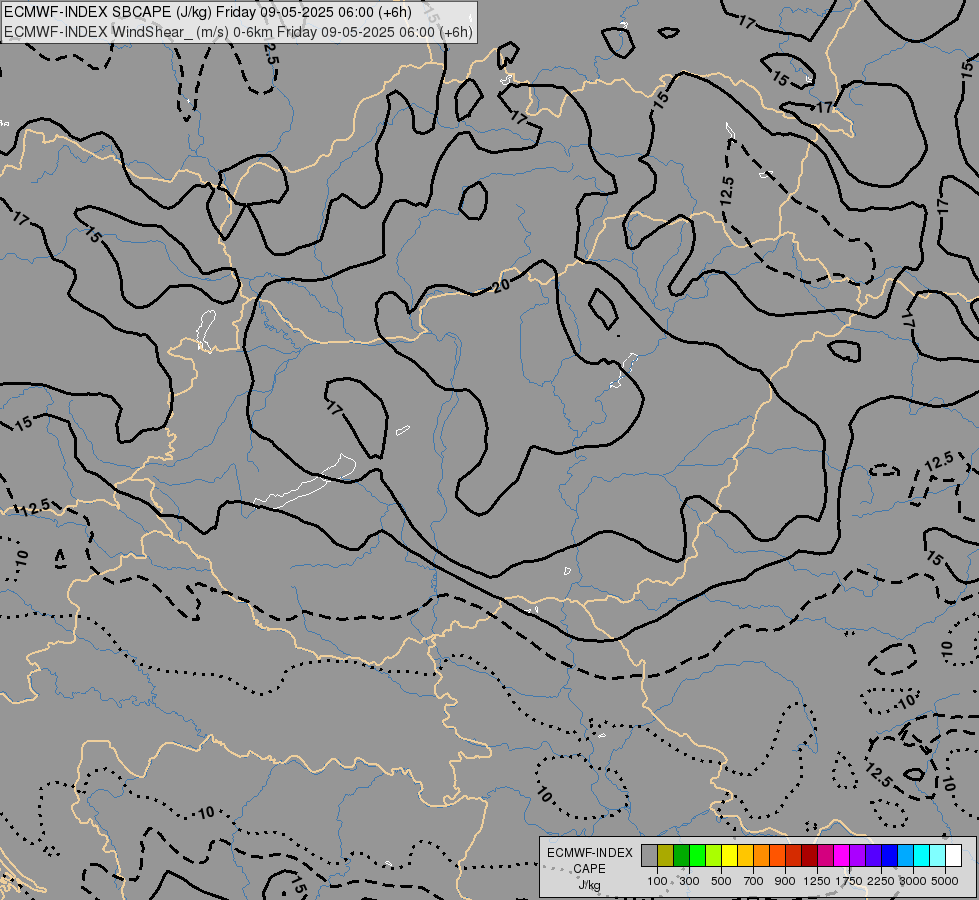The image size is (979, 900).
Task: Click the cyan swatch right of 3000
Action: 921,856
